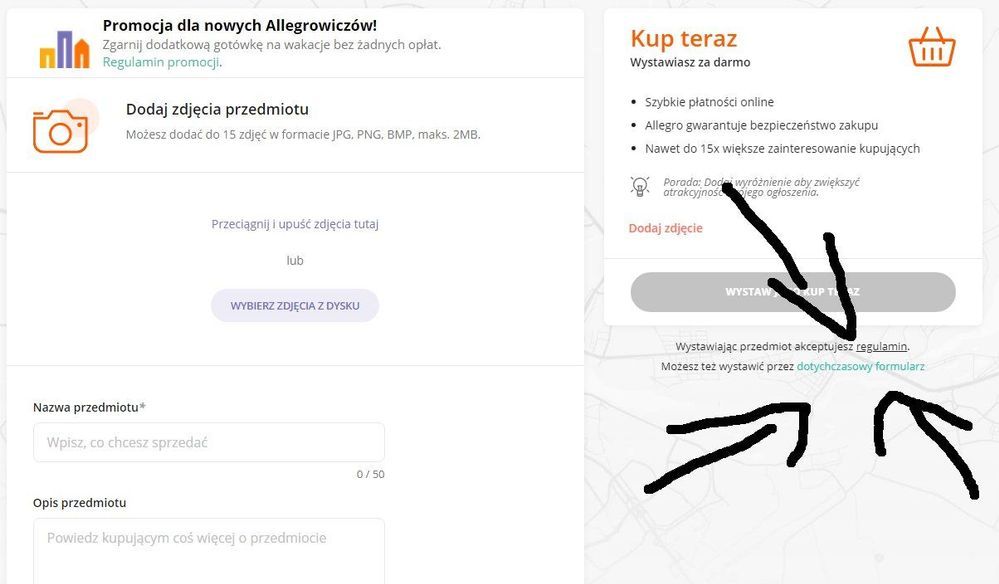Focus the Nazwa przedmiotu text field
This screenshot has width=999, height=584.
[x=208, y=442]
